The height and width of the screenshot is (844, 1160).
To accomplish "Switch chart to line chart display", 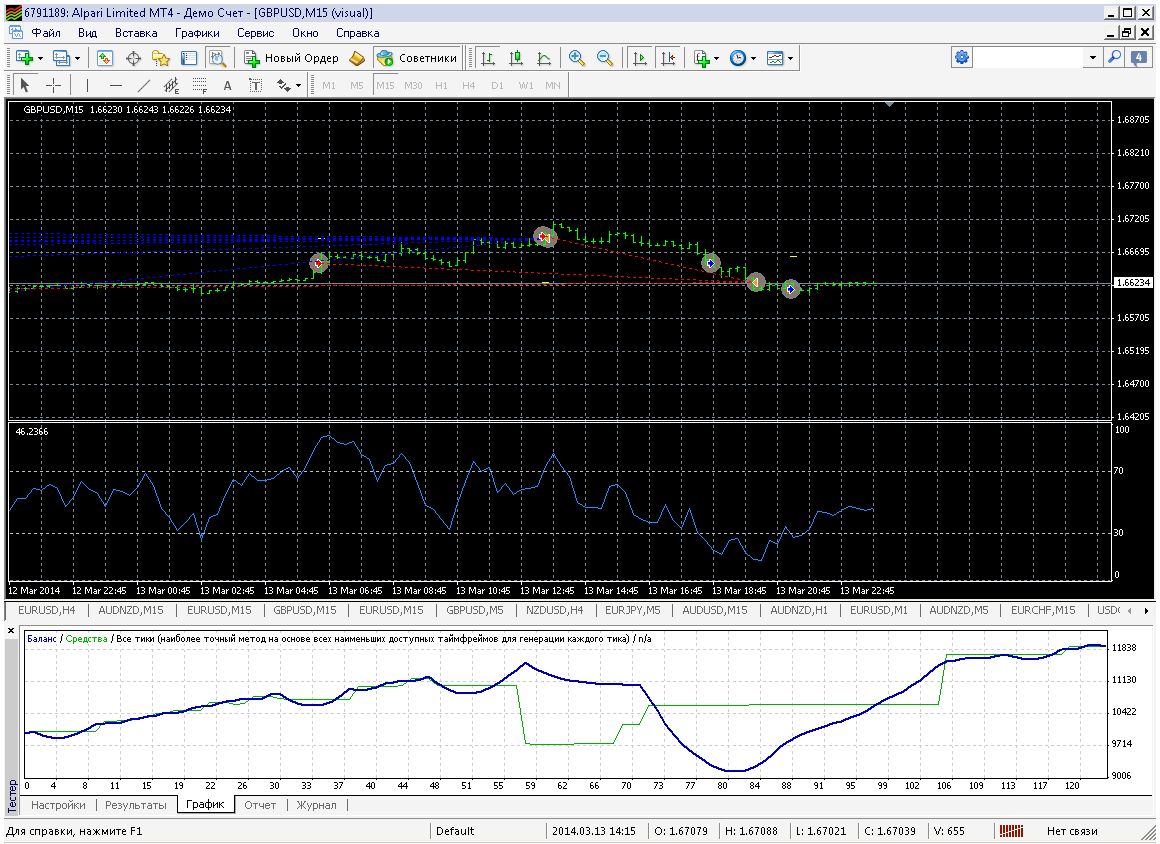I will click(x=544, y=58).
